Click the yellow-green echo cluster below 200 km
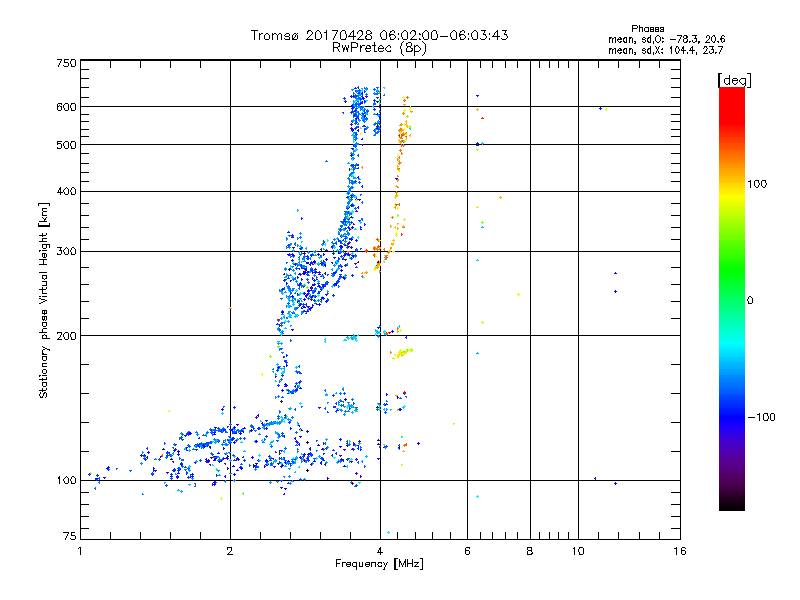Screen dimensions: 800x600 (402, 353)
